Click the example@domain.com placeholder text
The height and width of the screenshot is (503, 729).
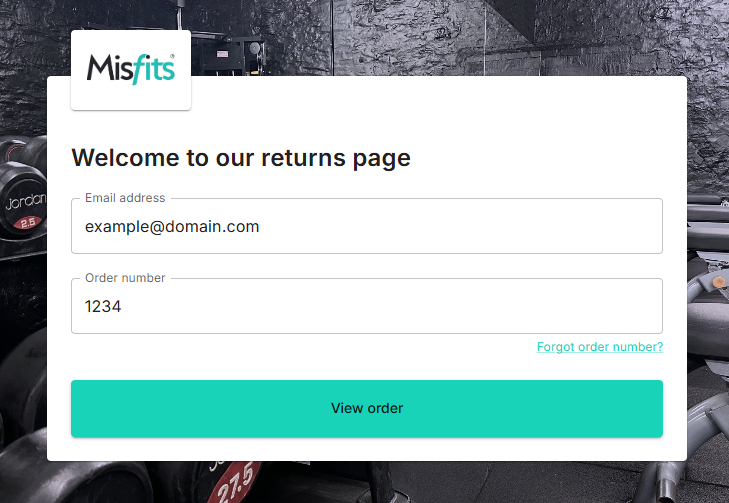[x=172, y=227]
